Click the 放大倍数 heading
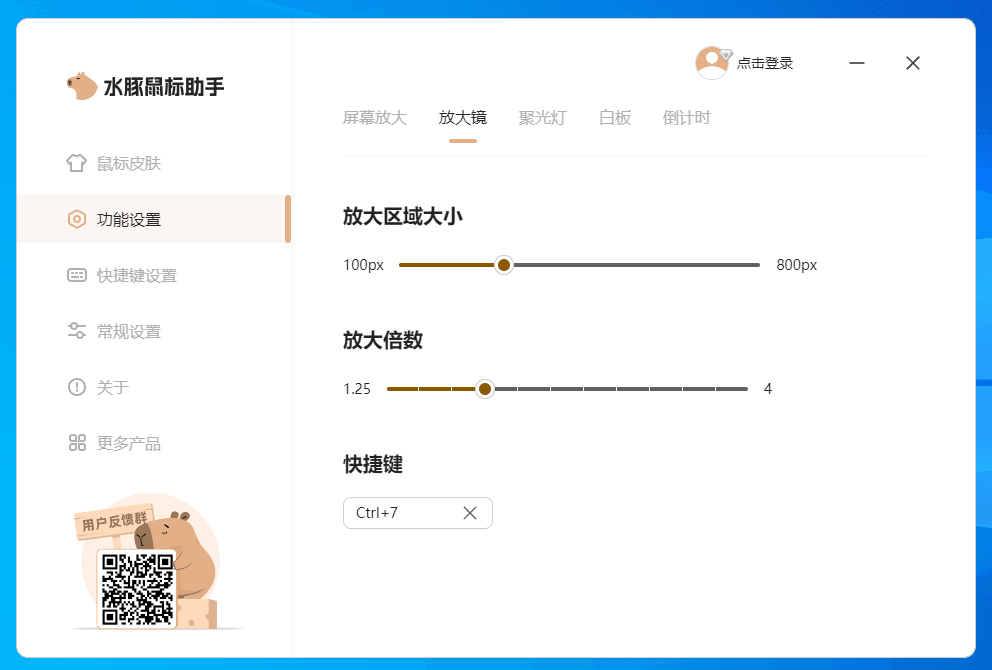Image resolution: width=992 pixels, height=670 pixels. [383, 340]
